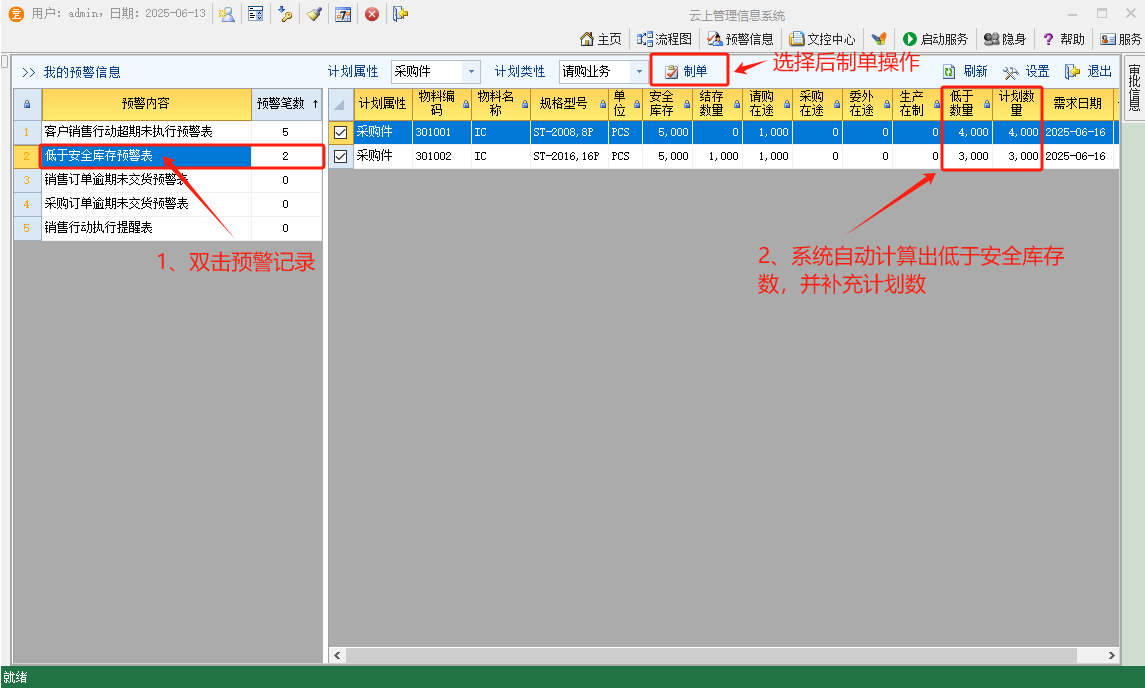Click the key icon in the title toolbar

(285, 14)
